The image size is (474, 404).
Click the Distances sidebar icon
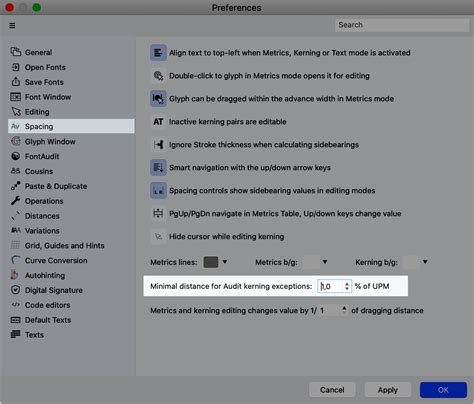pyautogui.click(x=16, y=216)
